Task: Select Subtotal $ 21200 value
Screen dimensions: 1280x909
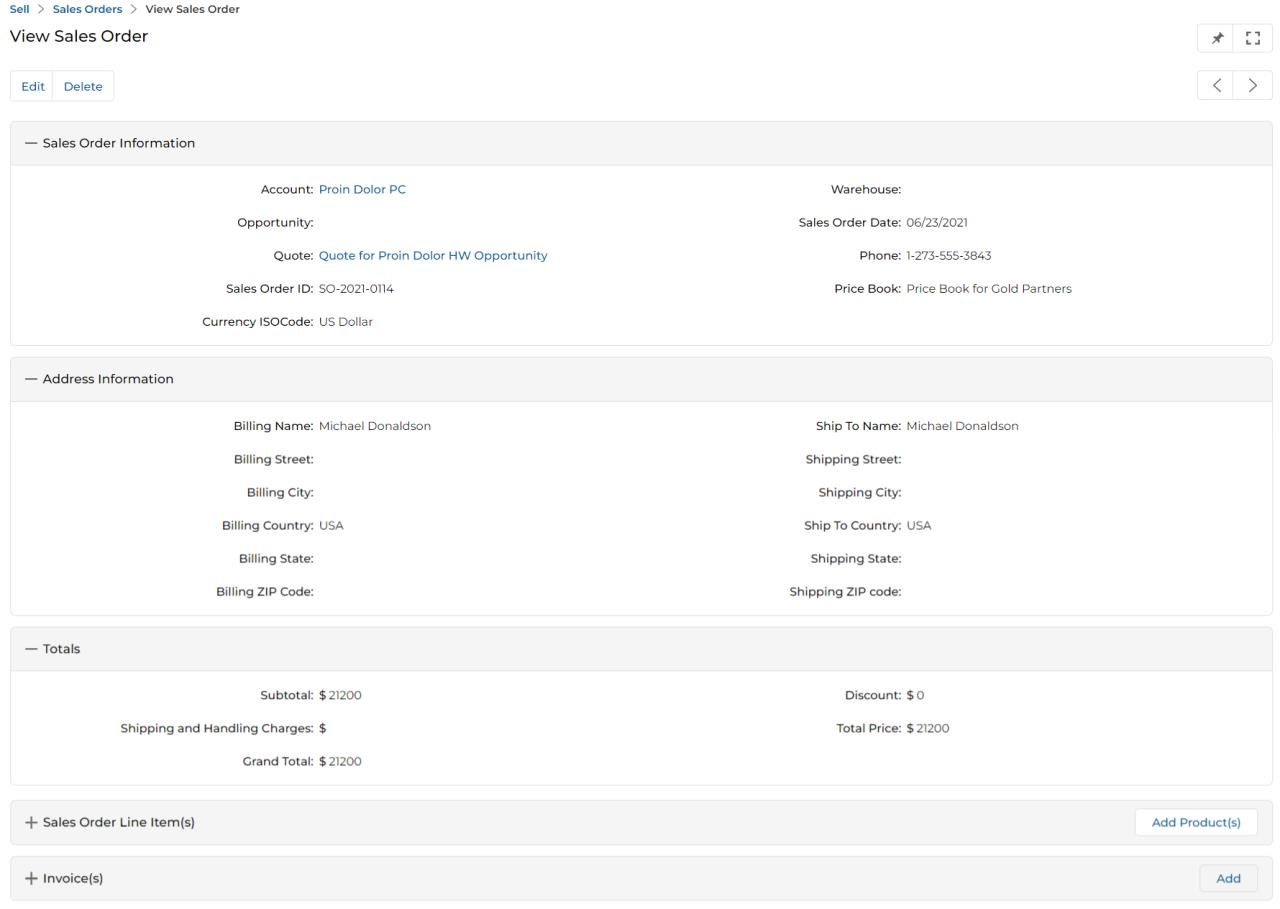Action: point(340,695)
